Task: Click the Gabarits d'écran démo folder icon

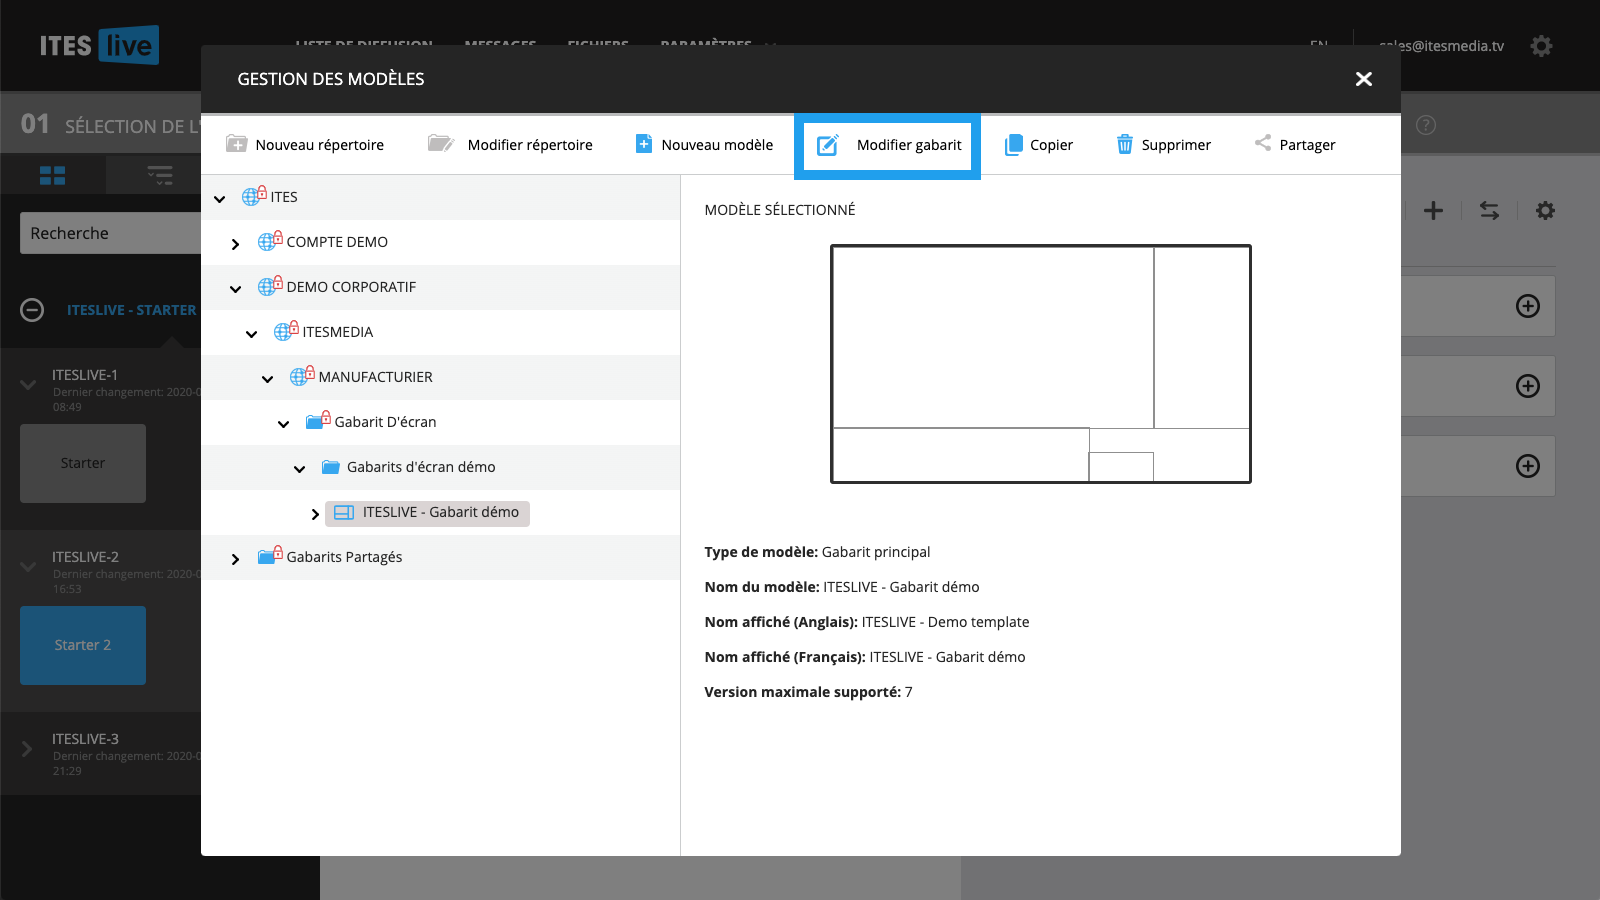Action: pos(331,467)
